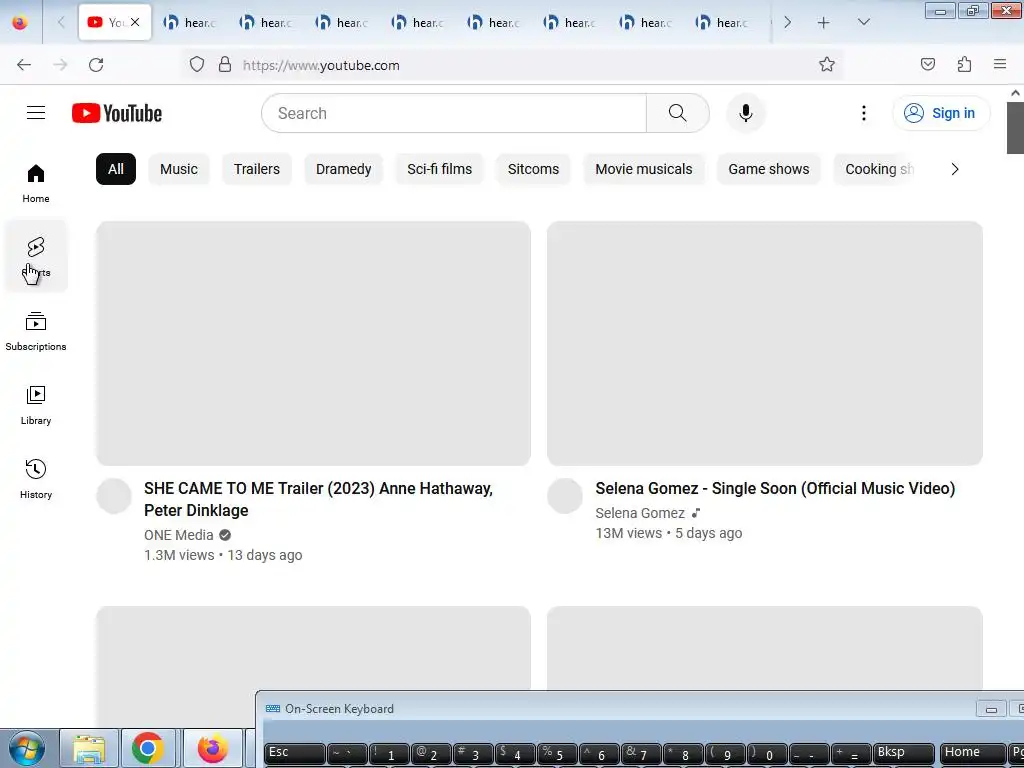Switch to the second browser tab

tap(189, 23)
